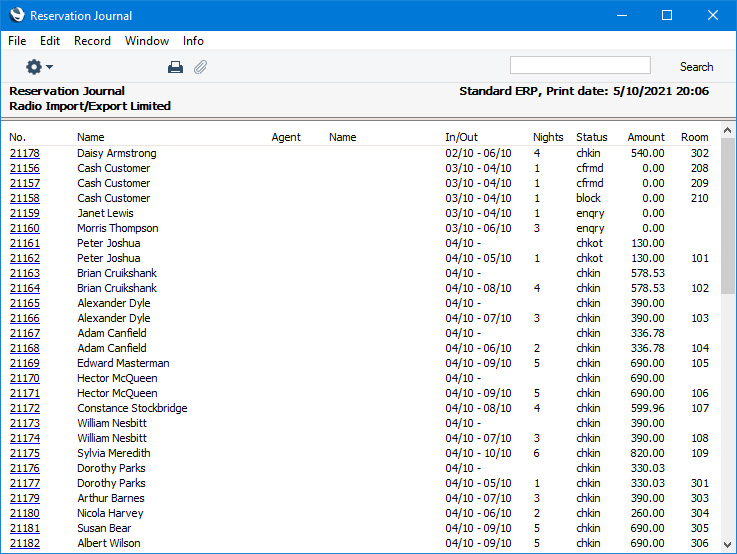This screenshot has height=554, width=737.
Task: Open reservation 21165 link
Action: [25, 303]
